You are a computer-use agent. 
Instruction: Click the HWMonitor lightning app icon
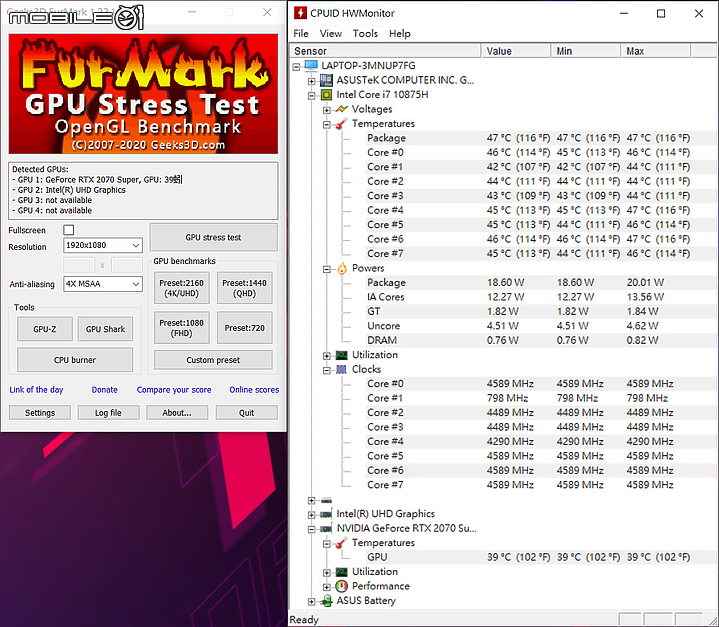[300, 13]
